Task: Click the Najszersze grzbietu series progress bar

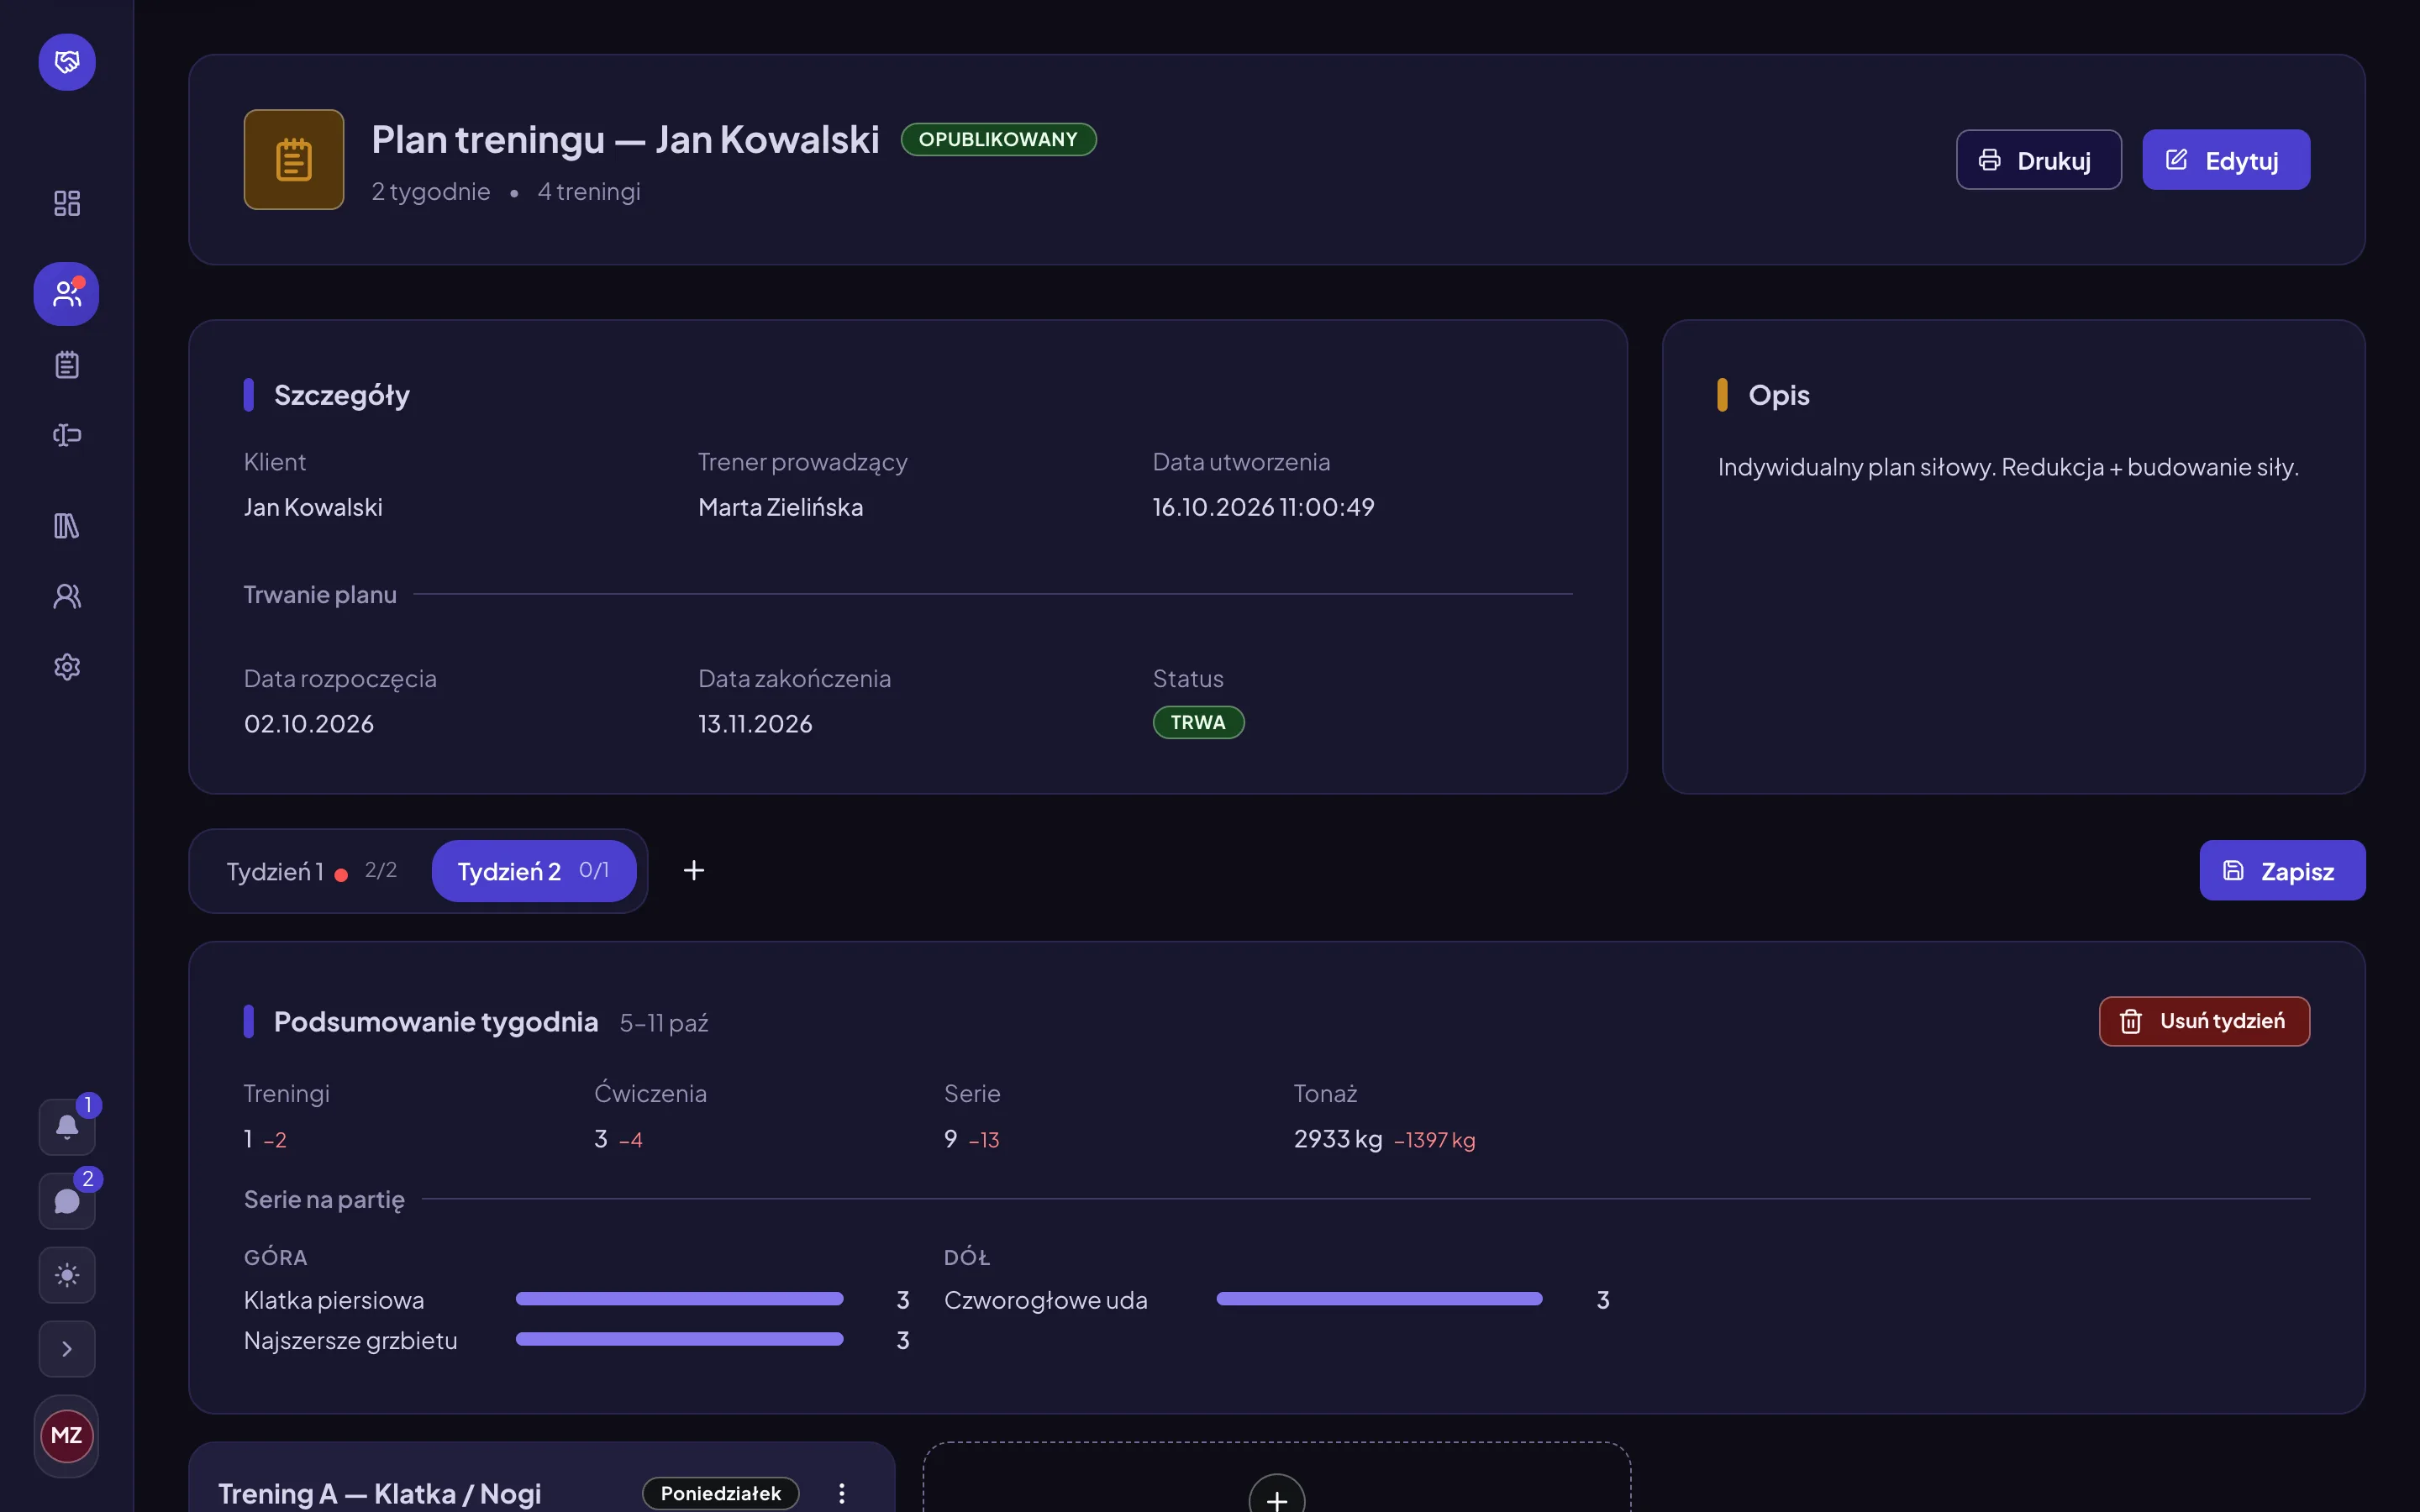Action: point(679,1339)
